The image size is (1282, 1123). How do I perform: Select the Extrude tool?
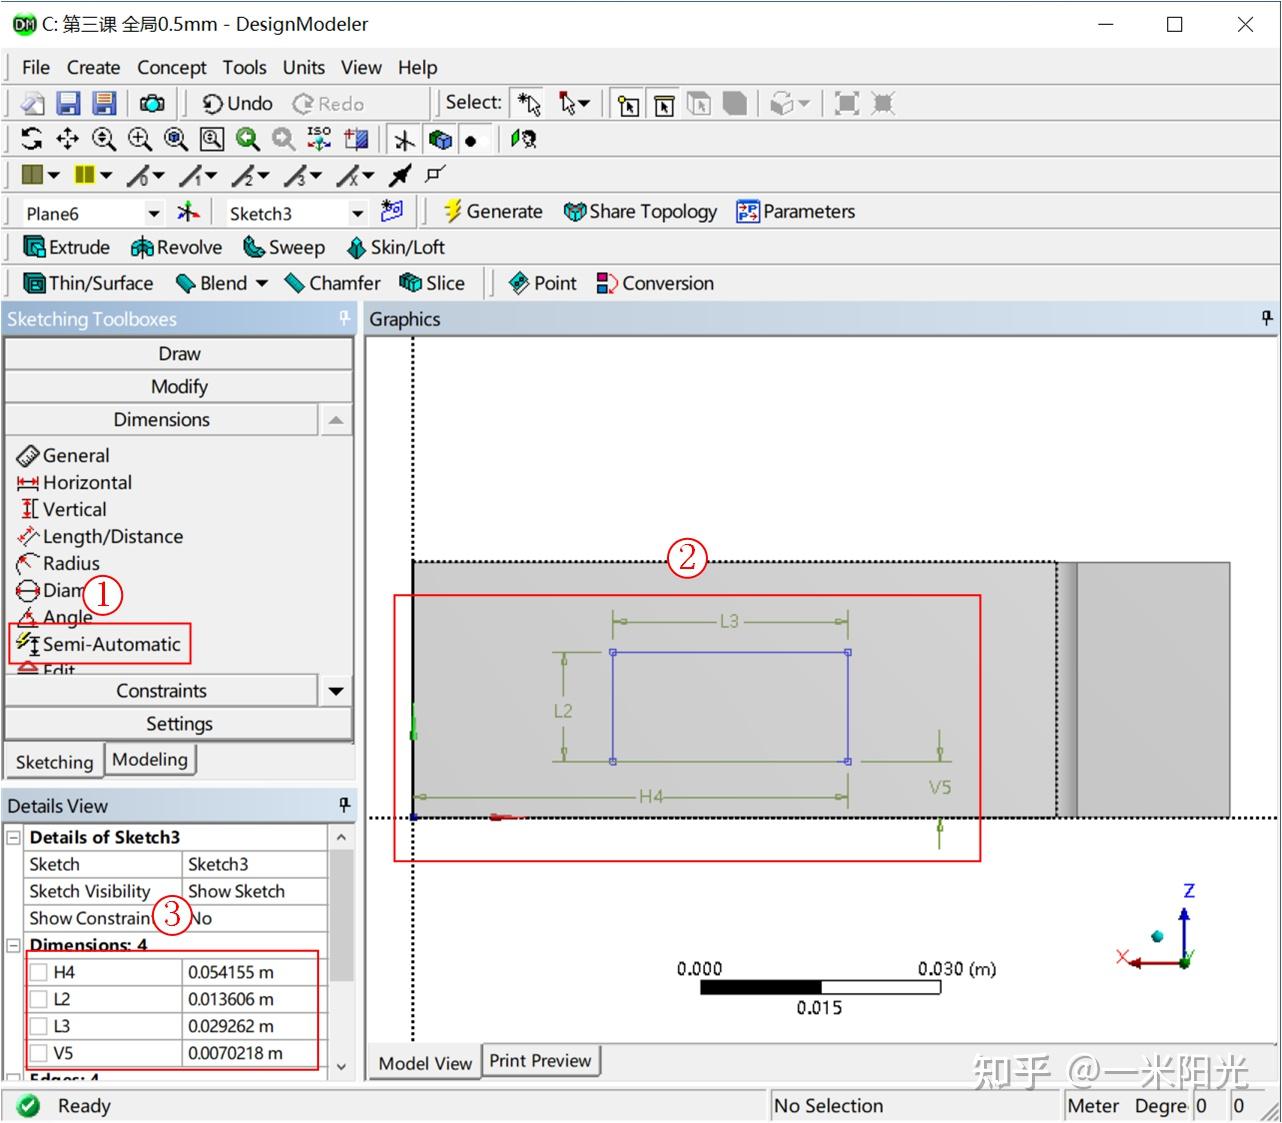click(x=65, y=247)
